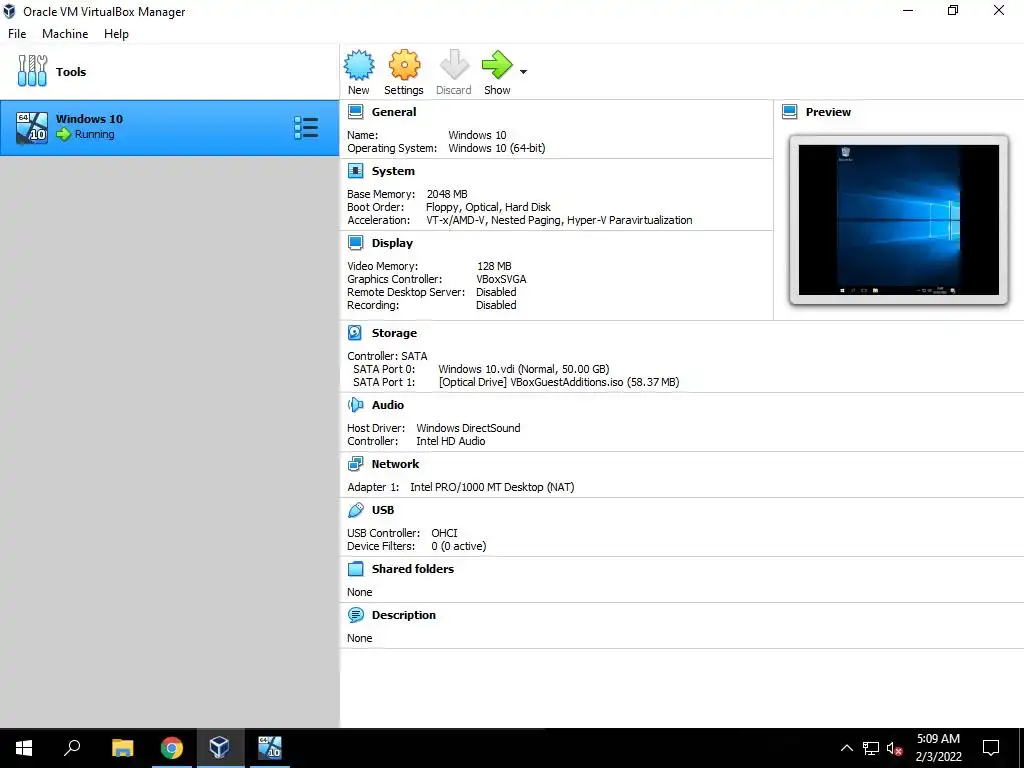Open the Display section heading link
The width and height of the screenshot is (1024, 768).
392,243
